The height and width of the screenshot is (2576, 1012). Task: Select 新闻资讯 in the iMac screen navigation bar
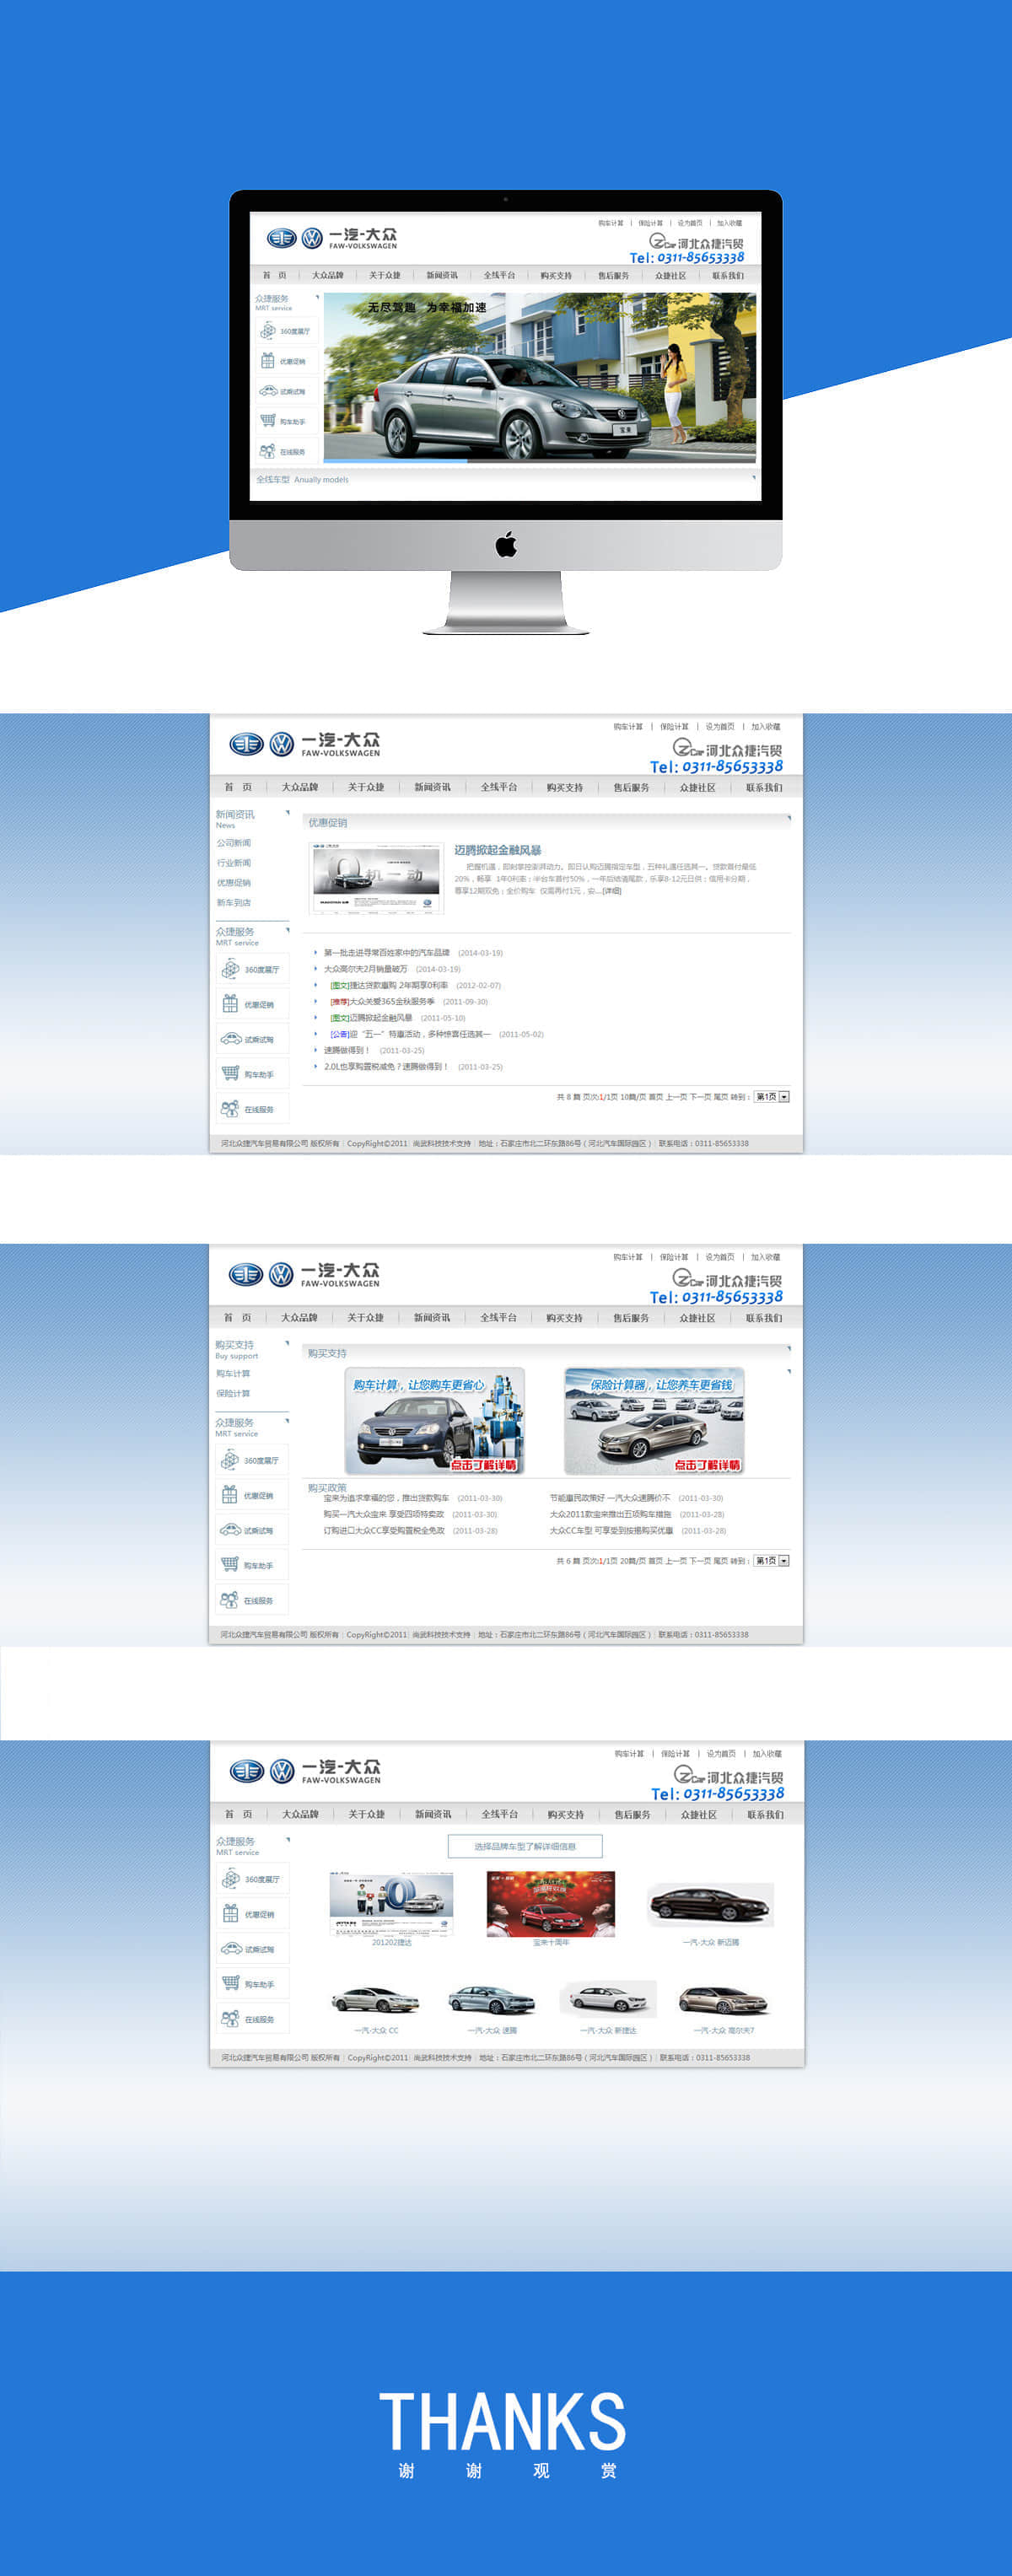[442, 276]
